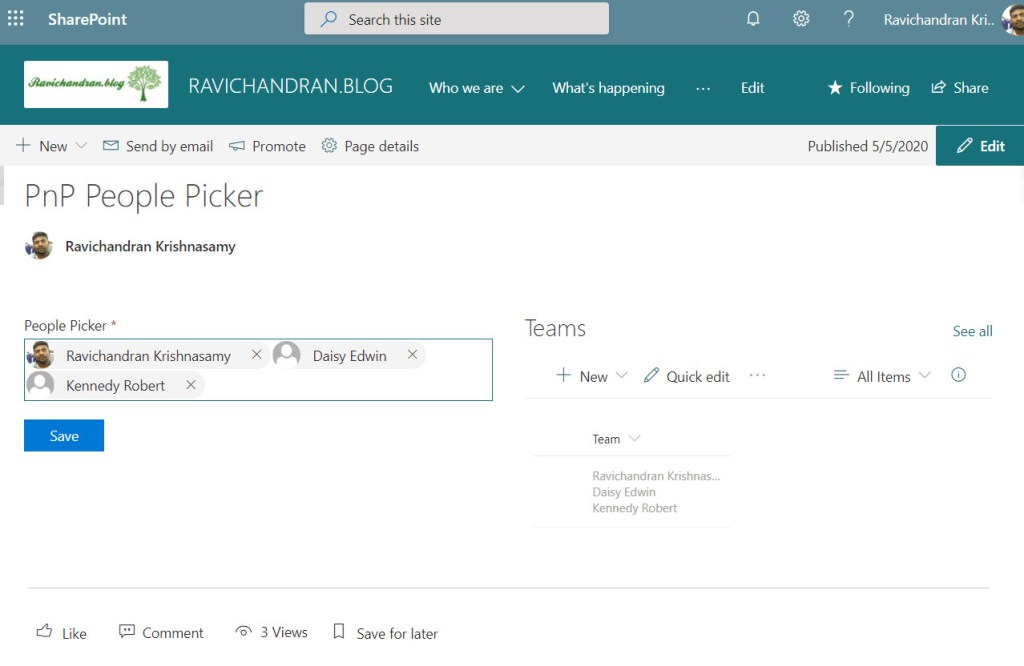Expand the Who we are navigation dropdown
The height and width of the screenshot is (666, 1024).
pos(521,88)
